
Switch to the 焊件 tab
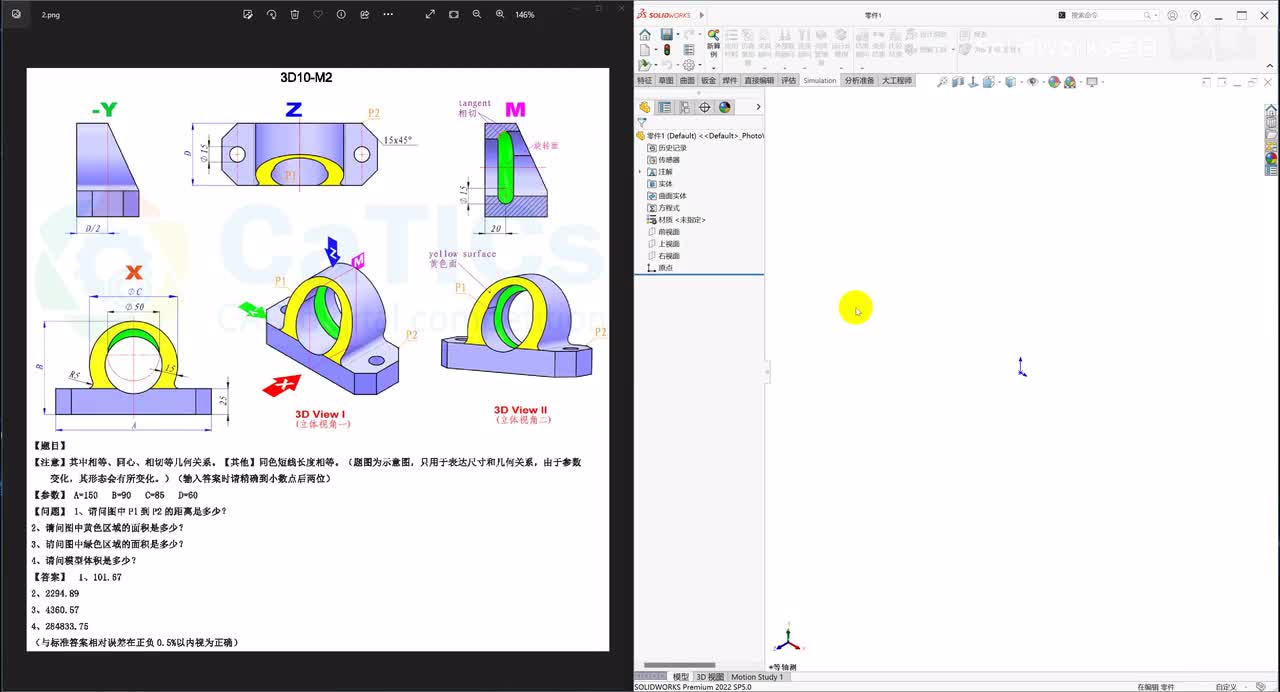(x=730, y=80)
